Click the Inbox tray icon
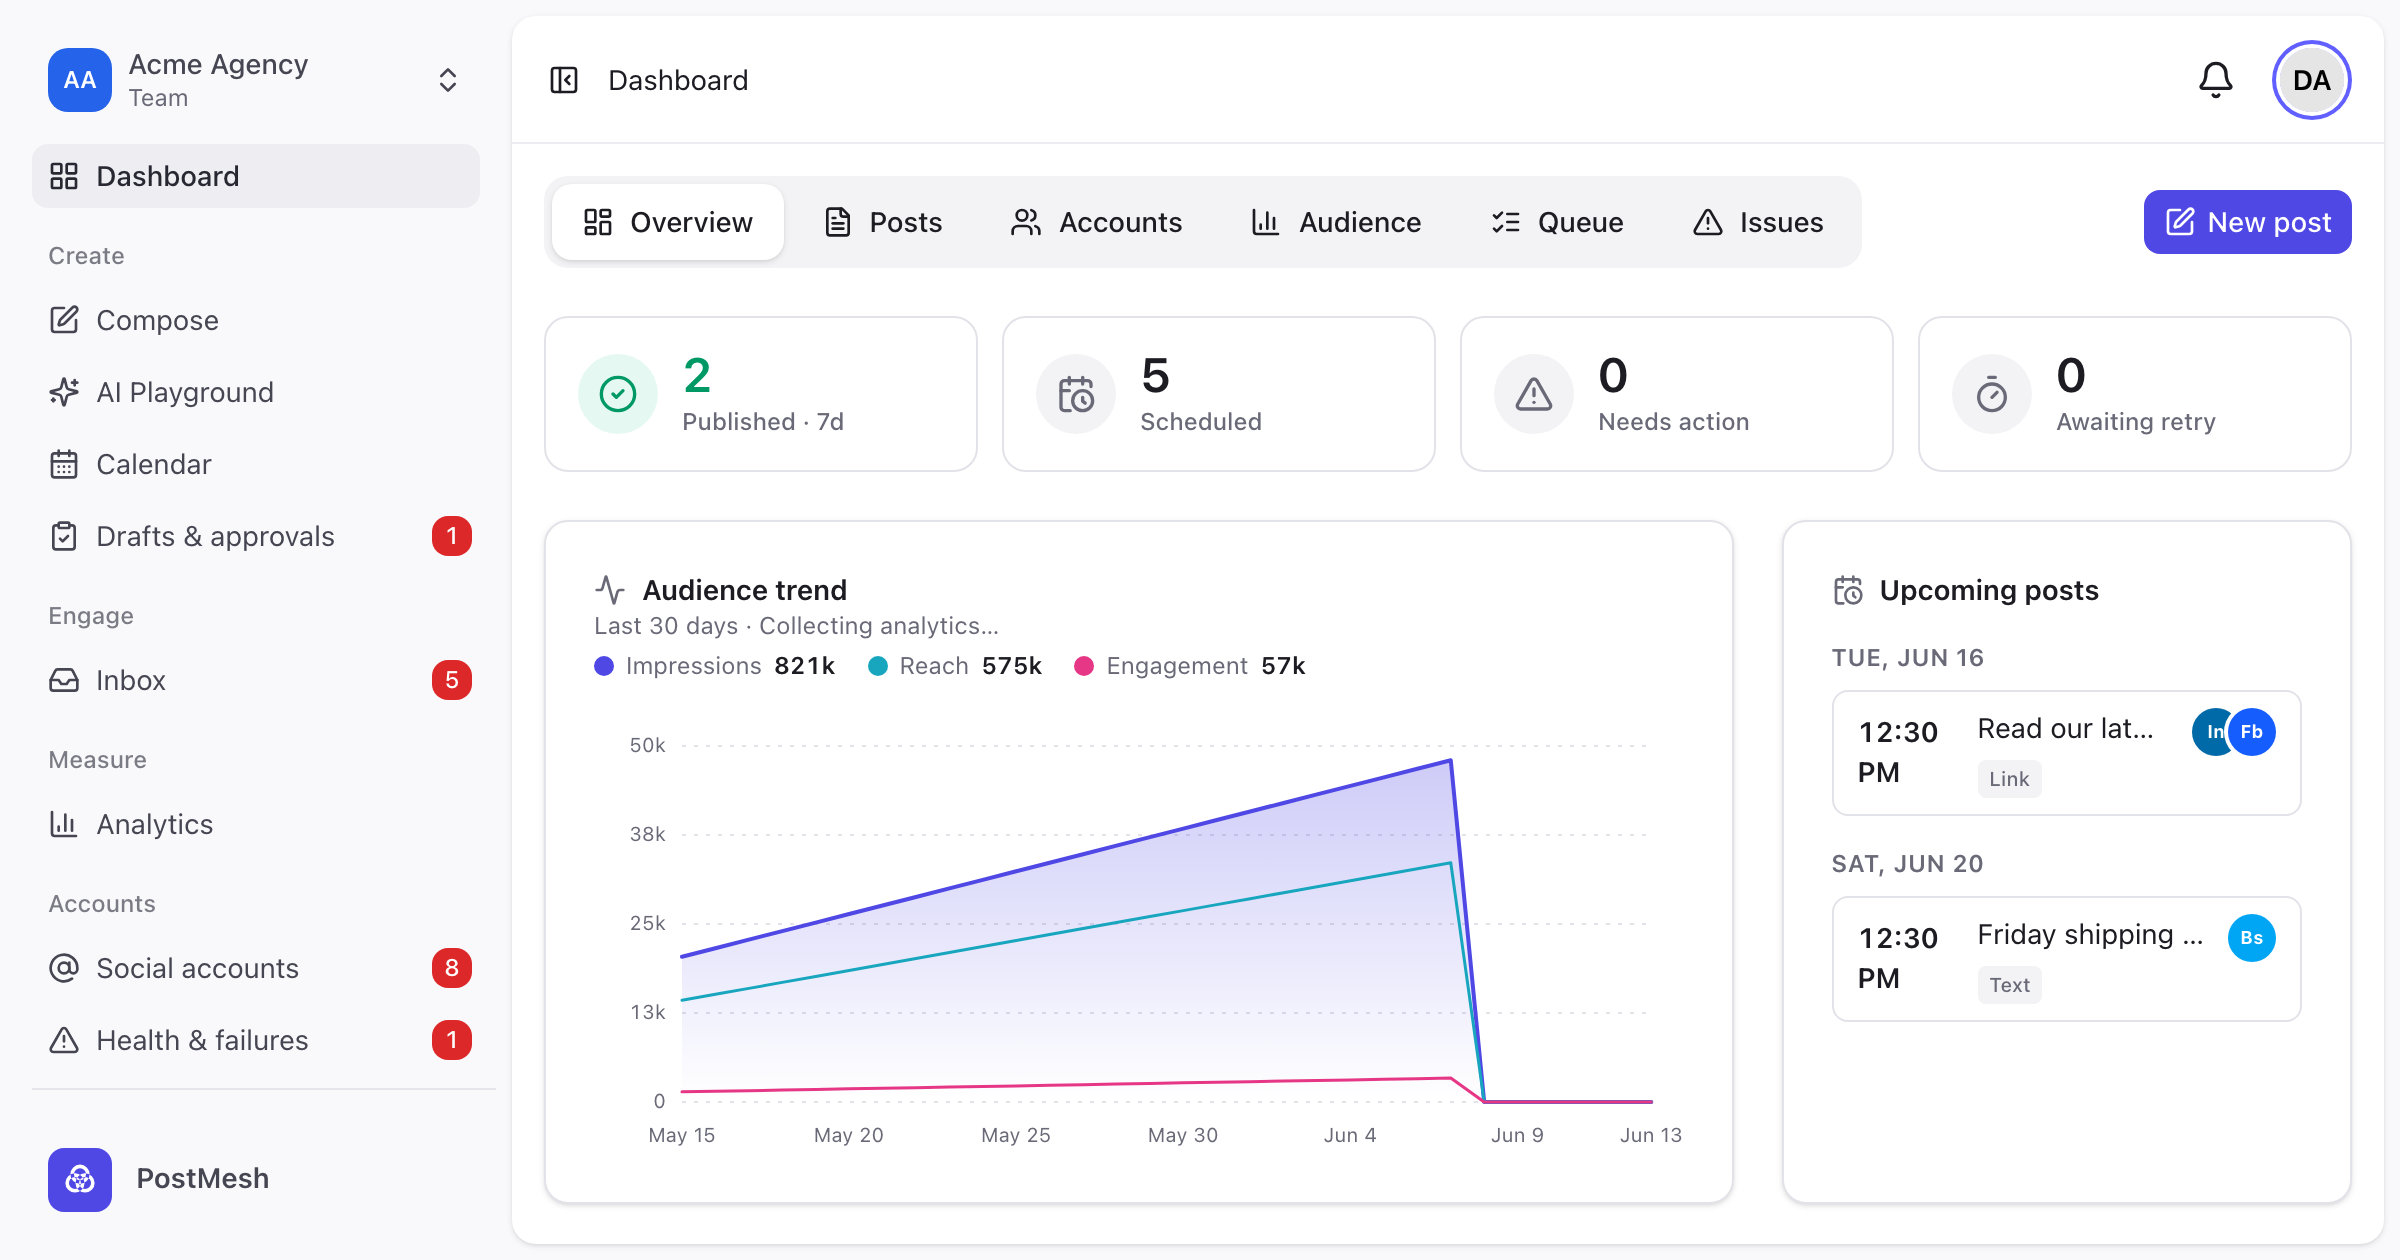Screen dimensions: 2400x1260 pyautogui.click(x=64, y=680)
